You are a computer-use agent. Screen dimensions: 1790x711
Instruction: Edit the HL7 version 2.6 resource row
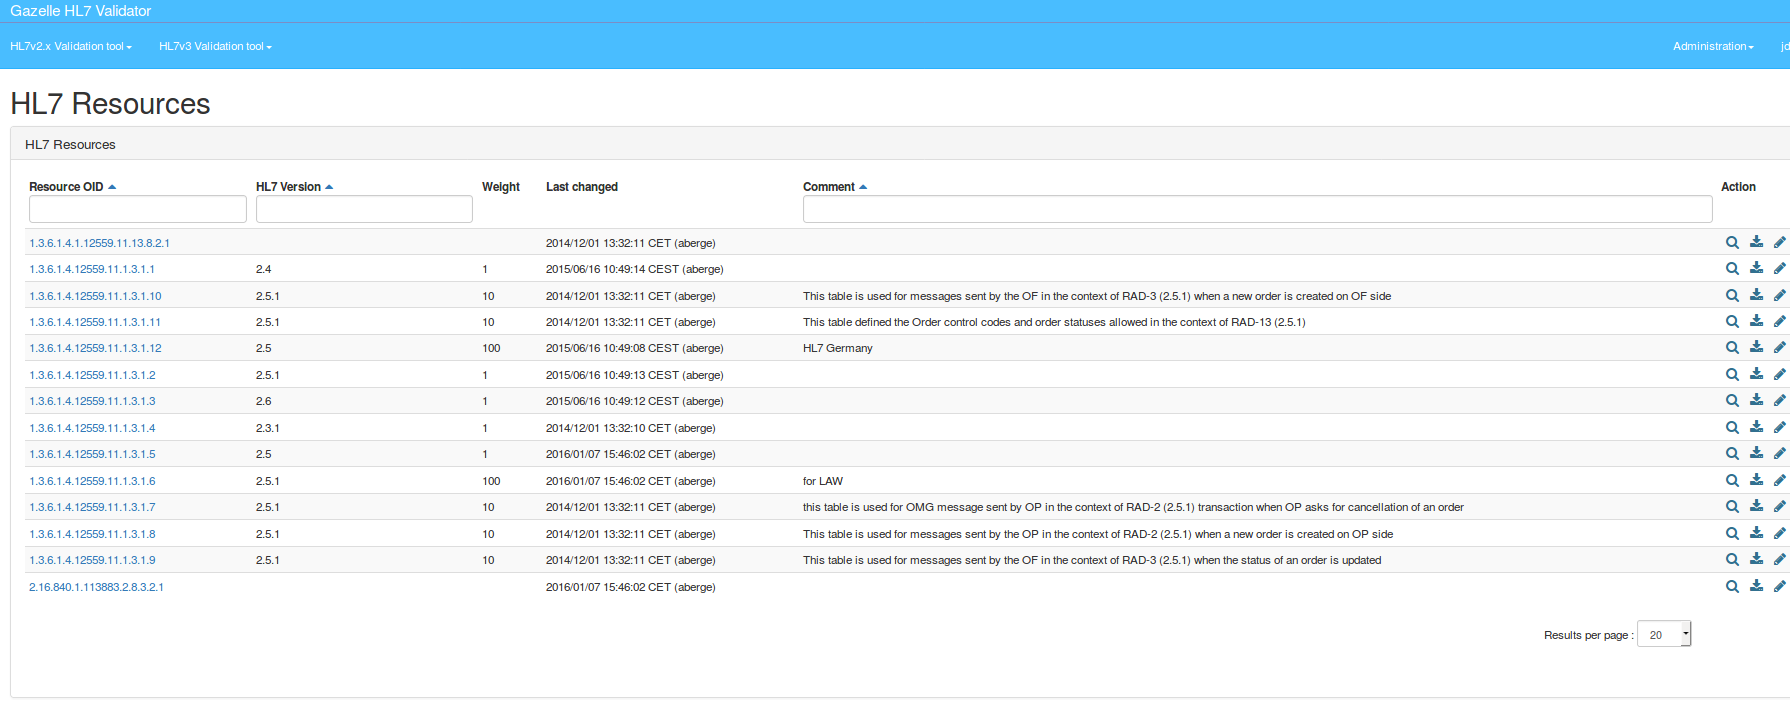click(x=1779, y=401)
